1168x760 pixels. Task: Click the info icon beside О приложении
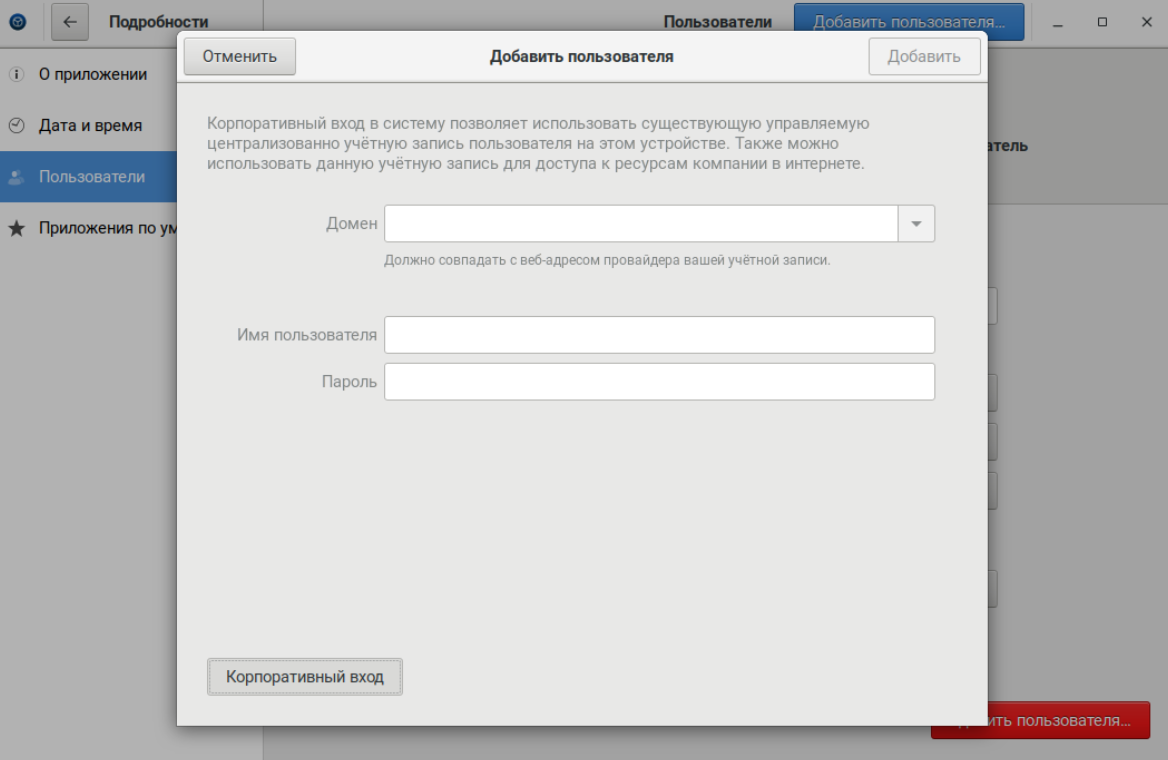(x=16, y=75)
